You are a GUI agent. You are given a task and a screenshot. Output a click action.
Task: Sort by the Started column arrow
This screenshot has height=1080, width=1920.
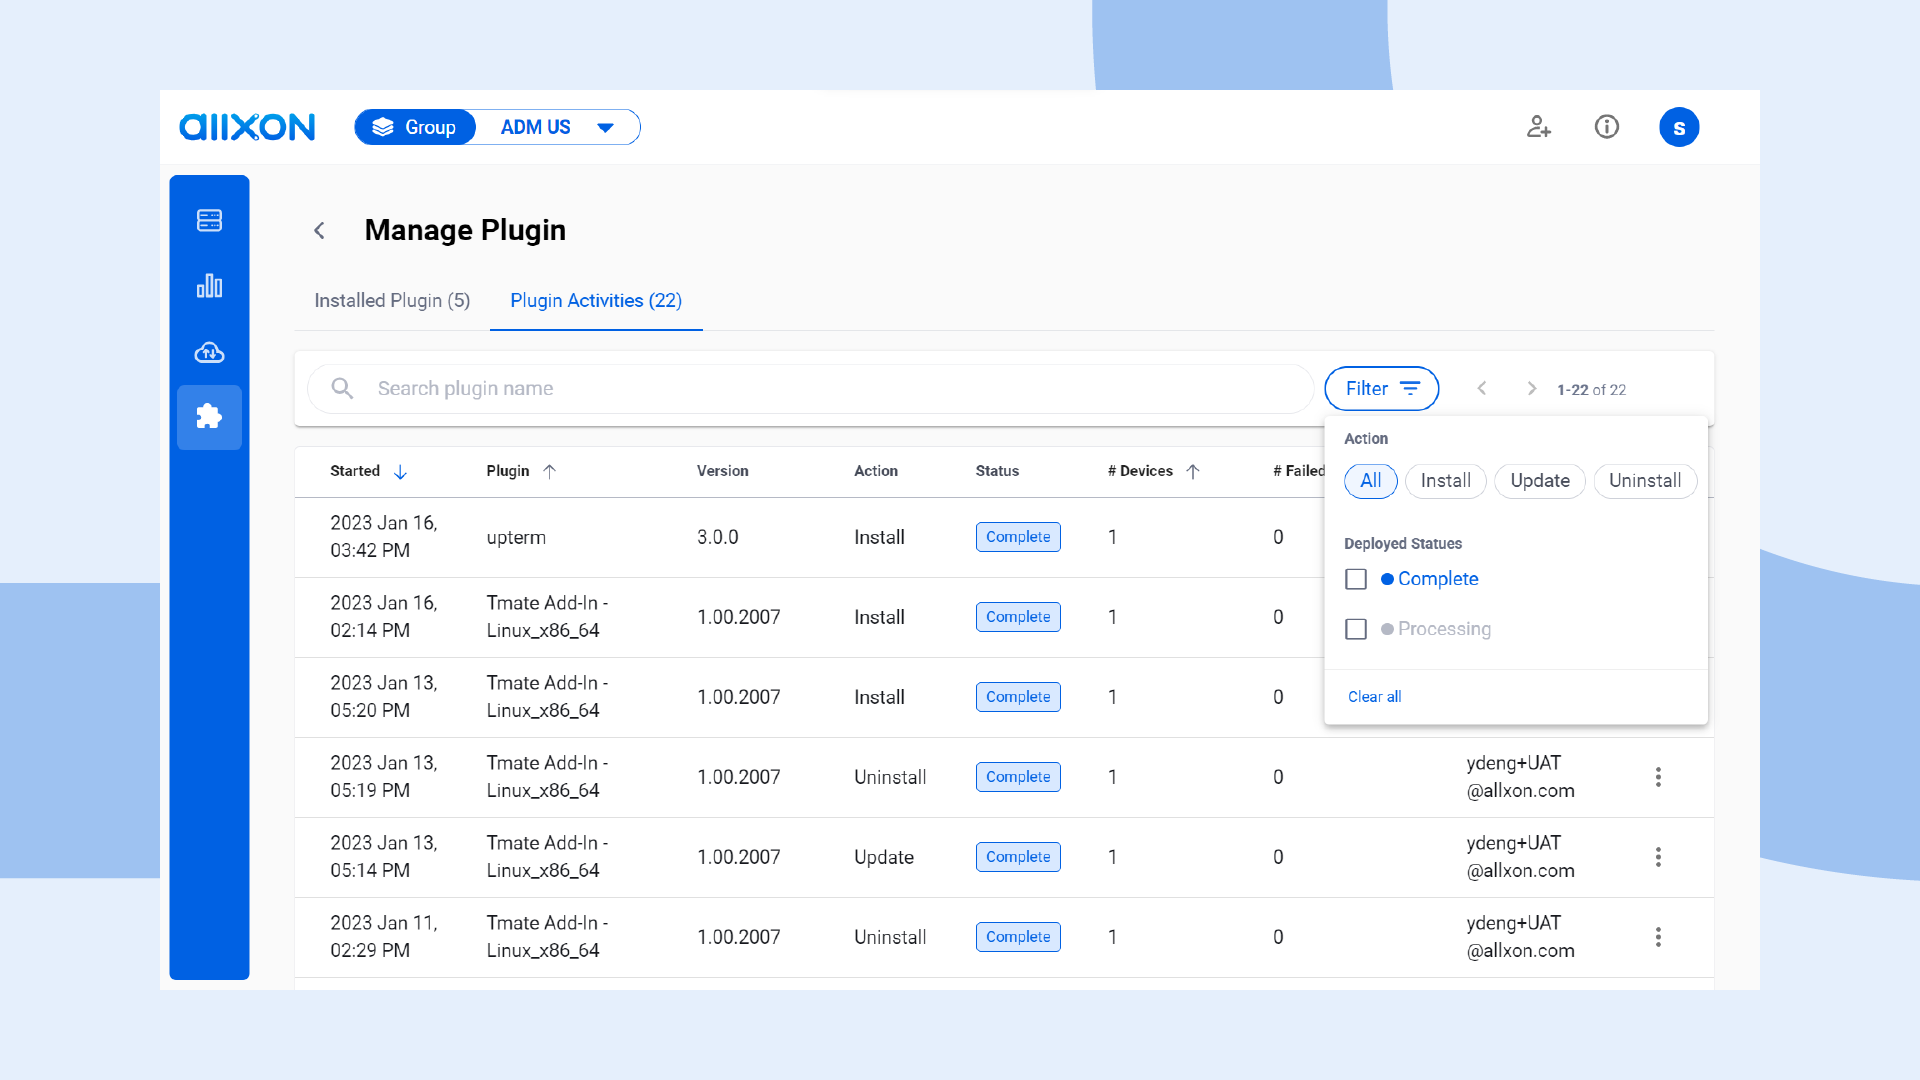[x=400, y=472]
